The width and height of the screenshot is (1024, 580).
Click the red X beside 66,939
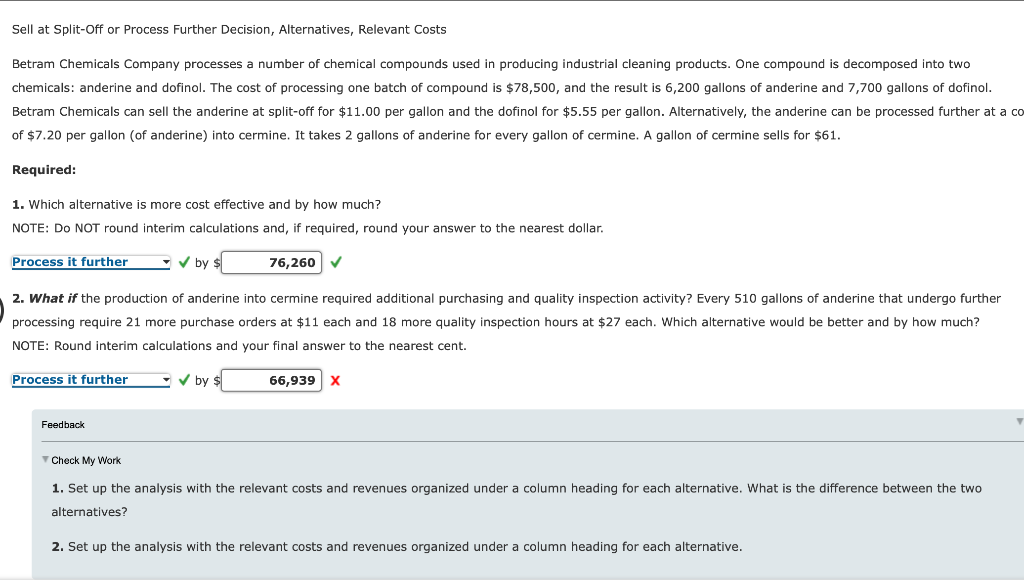335,380
